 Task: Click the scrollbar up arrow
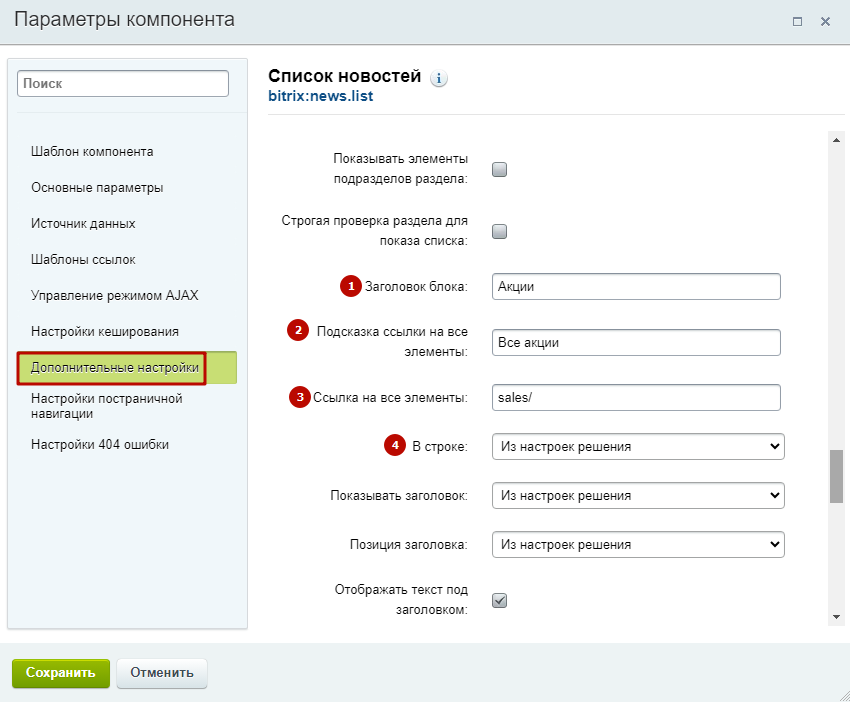click(836, 140)
